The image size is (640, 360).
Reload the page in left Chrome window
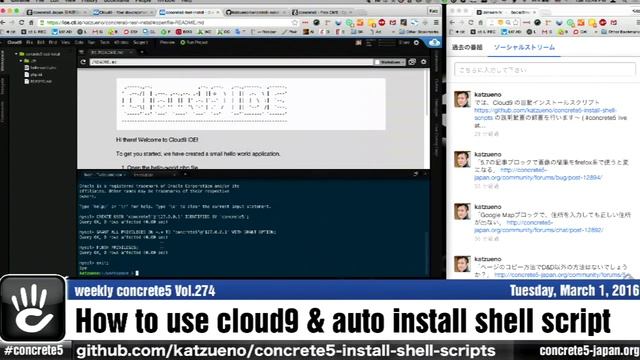click(x=21, y=22)
